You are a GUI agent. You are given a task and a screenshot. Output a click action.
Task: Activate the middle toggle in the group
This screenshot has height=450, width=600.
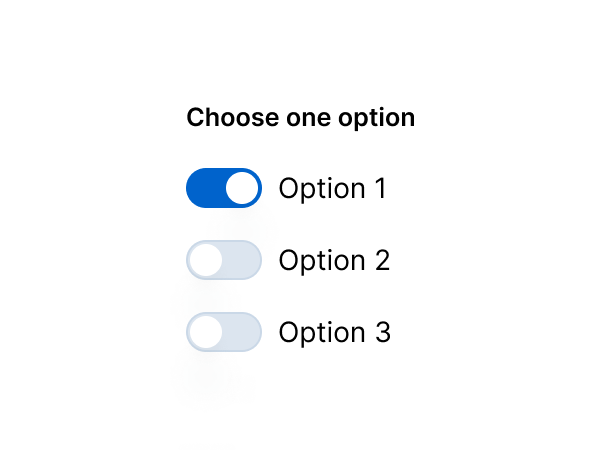pyautogui.click(x=224, y=260)
